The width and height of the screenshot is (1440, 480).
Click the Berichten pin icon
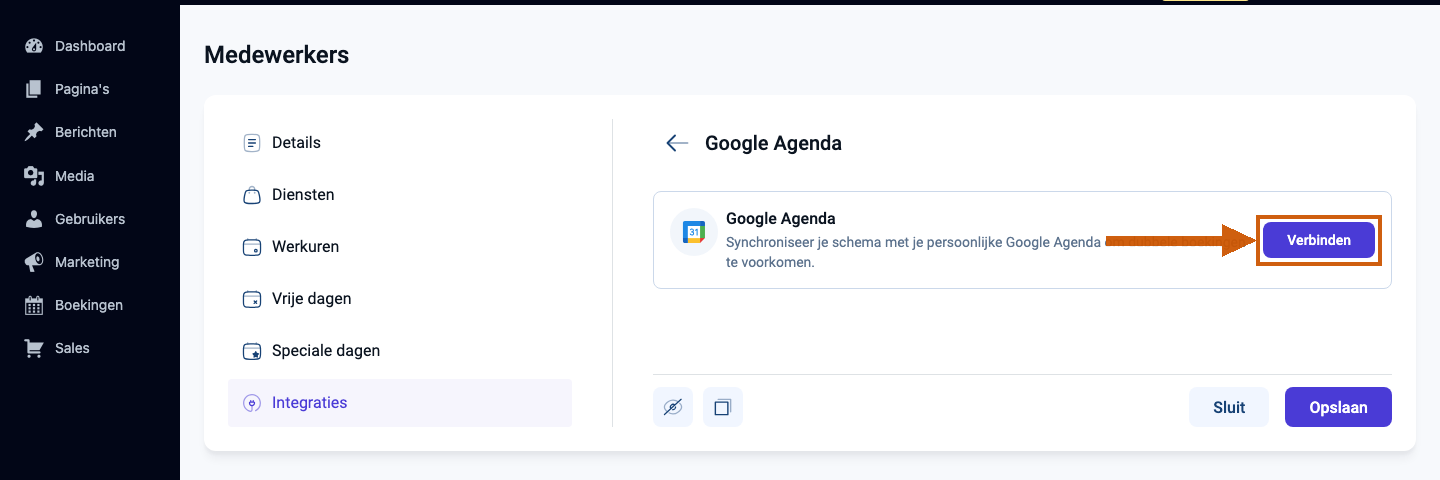pyautogui.click(x=35, y=132)
